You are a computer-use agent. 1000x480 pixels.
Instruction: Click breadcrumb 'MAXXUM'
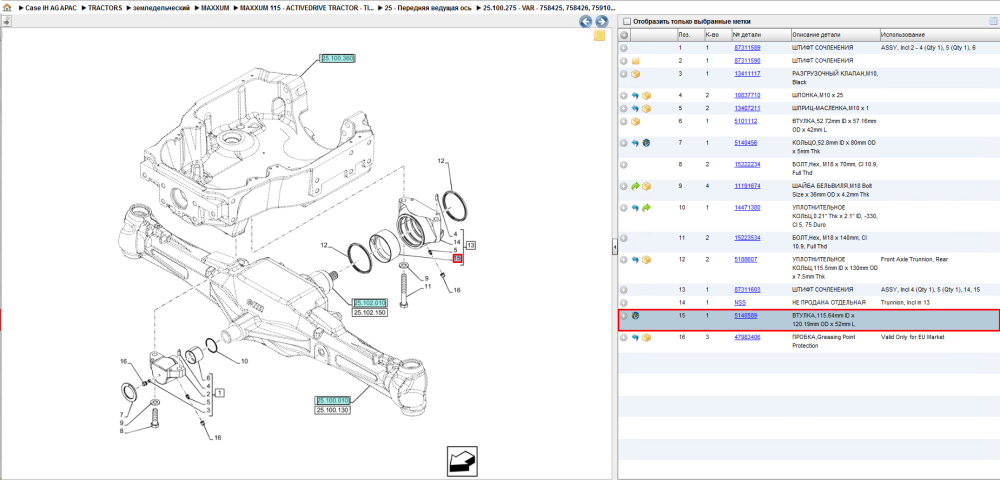point(214,7)
